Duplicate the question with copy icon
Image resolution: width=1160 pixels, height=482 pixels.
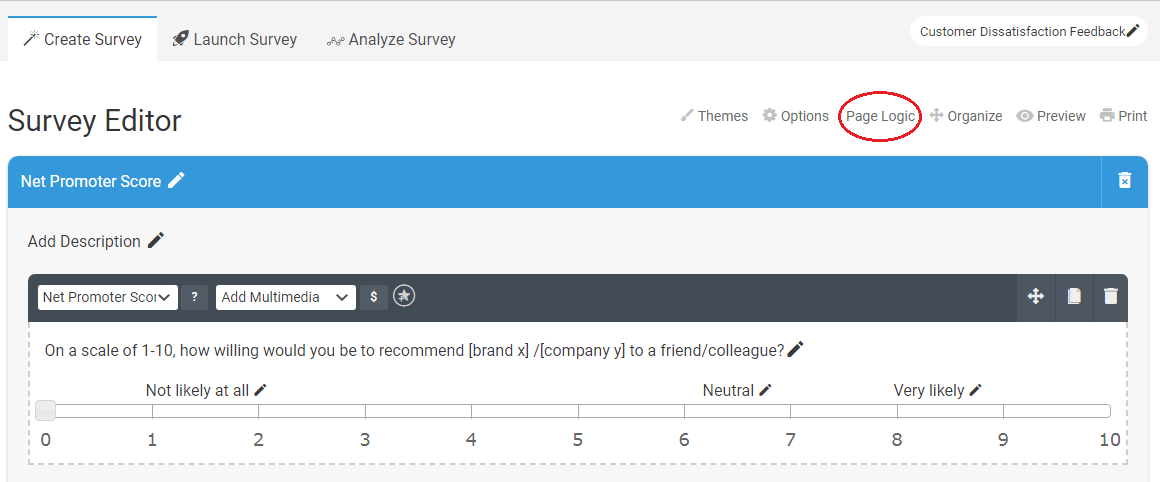[x=1073, y=297]
